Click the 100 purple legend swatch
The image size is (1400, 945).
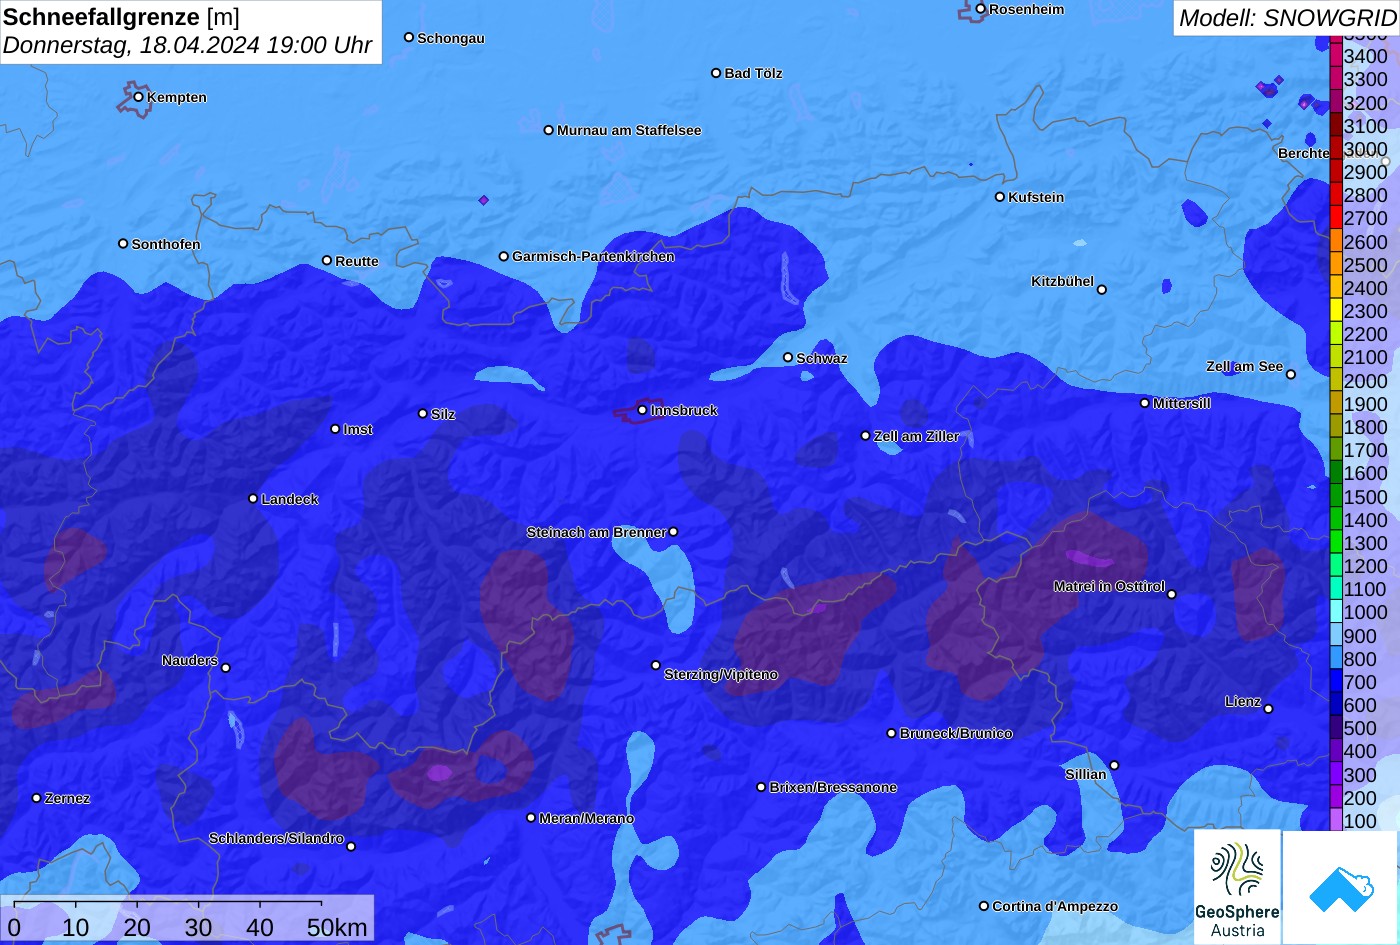[1336, 821]
